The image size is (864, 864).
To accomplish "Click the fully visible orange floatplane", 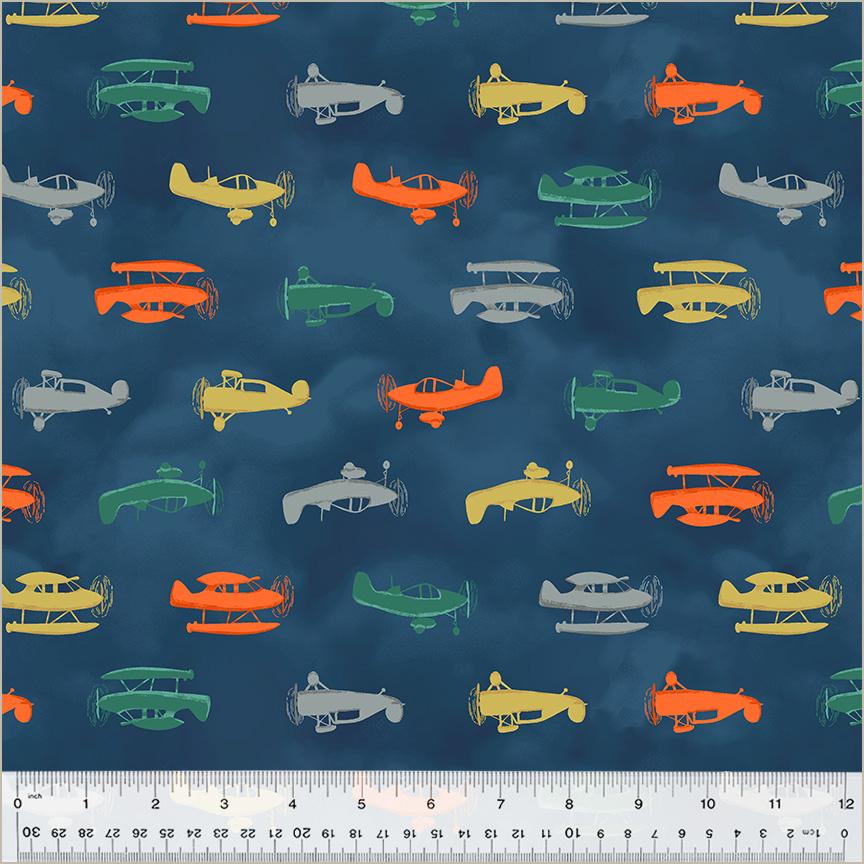I will pyautogui.click(x=230, y=599).
